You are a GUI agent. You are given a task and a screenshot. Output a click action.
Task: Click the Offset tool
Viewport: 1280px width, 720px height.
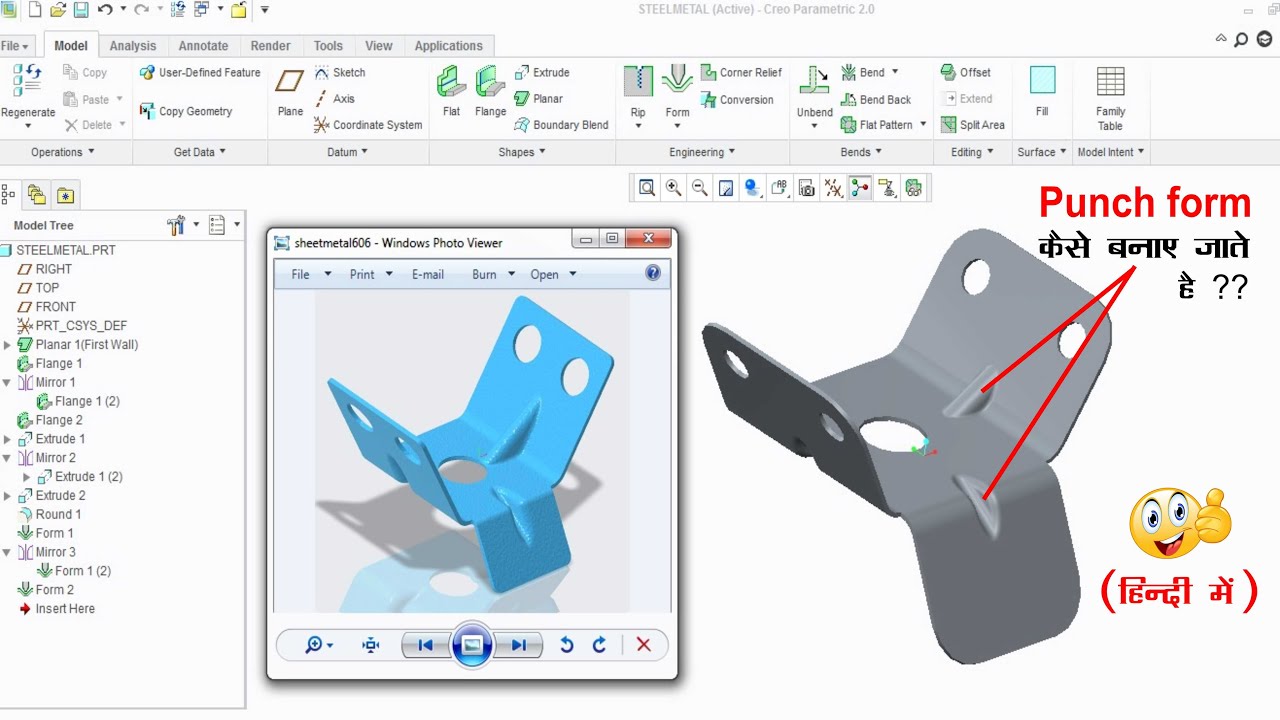tap(966, 73)
